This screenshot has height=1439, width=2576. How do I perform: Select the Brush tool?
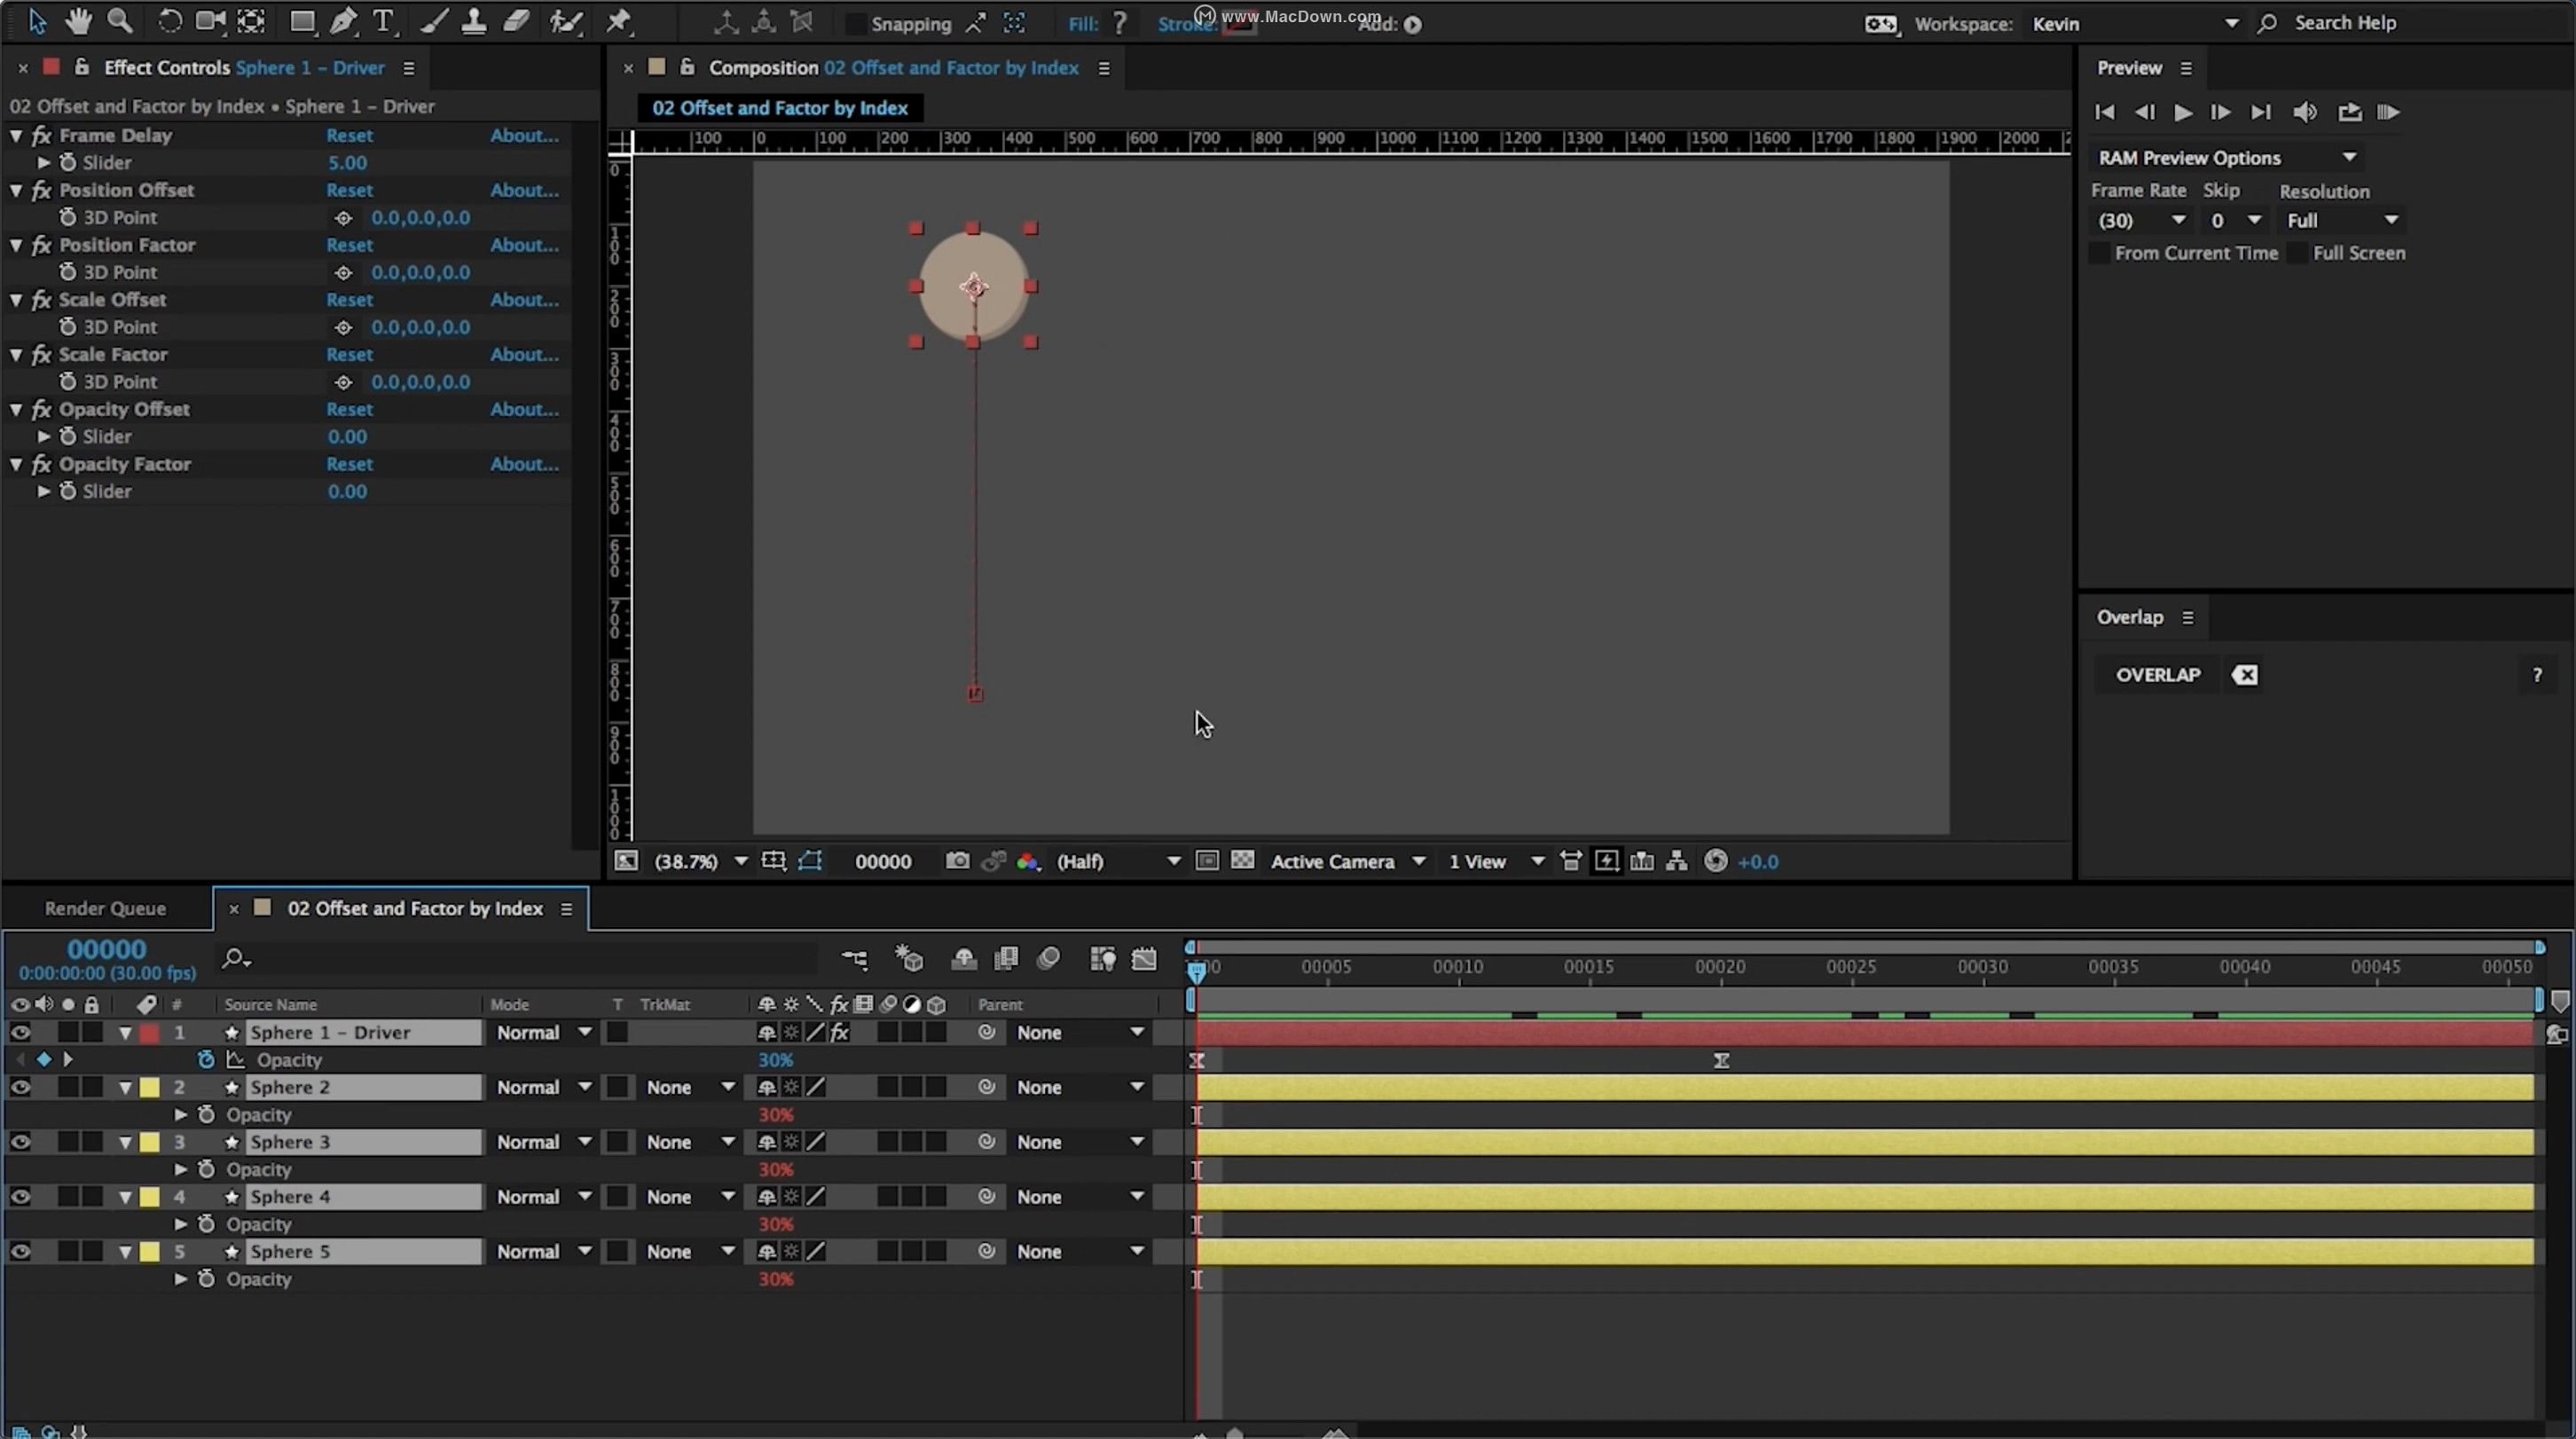pos(433,22)
